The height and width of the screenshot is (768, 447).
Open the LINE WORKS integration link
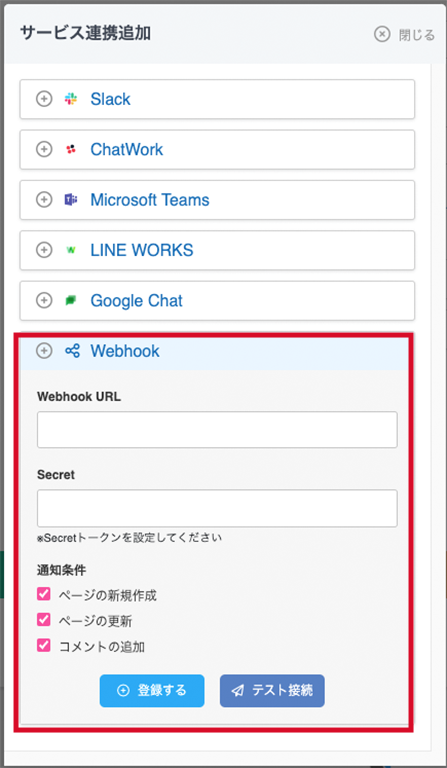142,250
